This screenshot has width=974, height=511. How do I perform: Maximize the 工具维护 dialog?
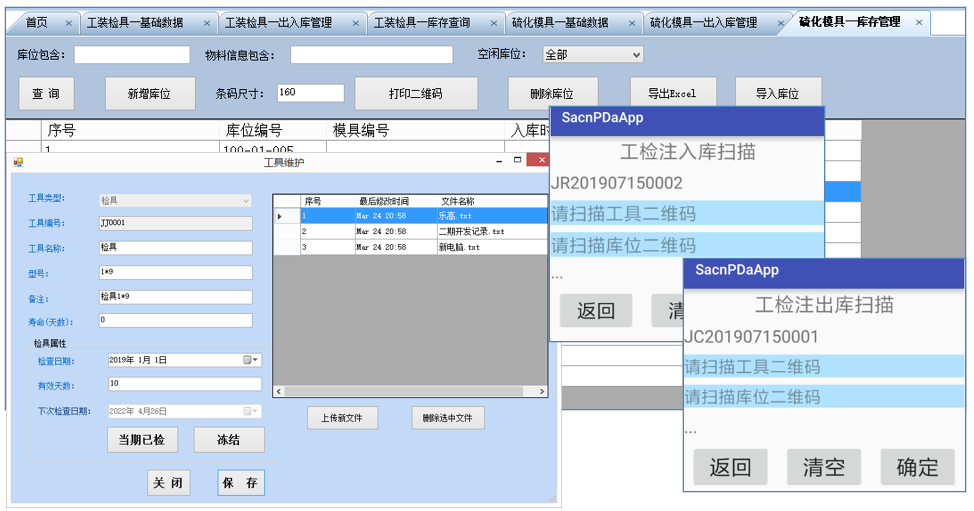[x=517, y=160]
